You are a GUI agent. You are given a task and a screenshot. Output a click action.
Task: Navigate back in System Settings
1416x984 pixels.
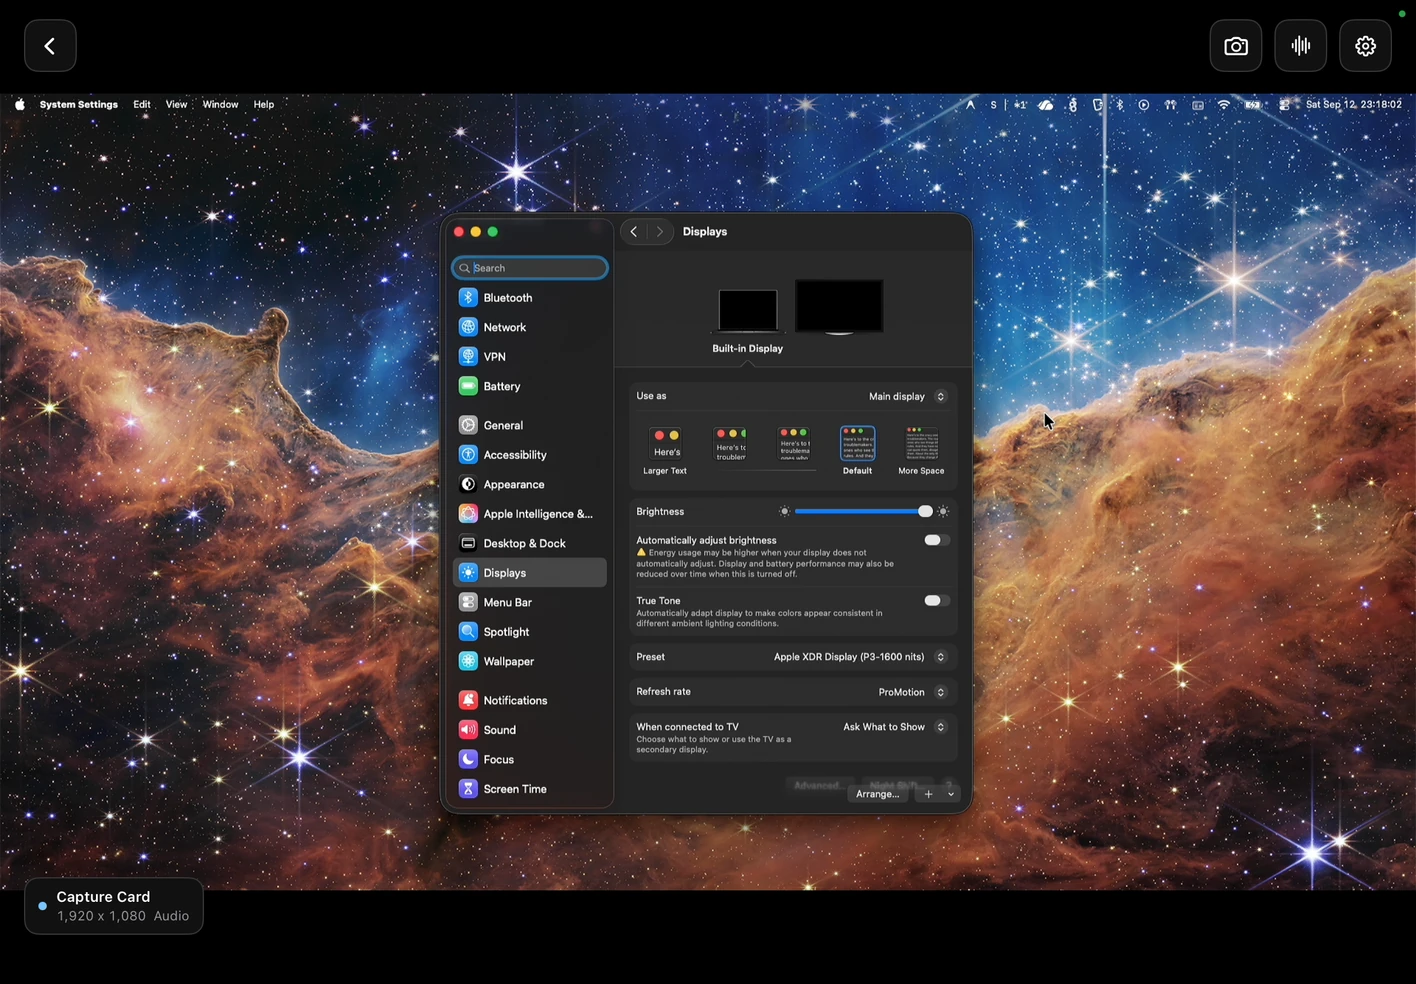634,232
